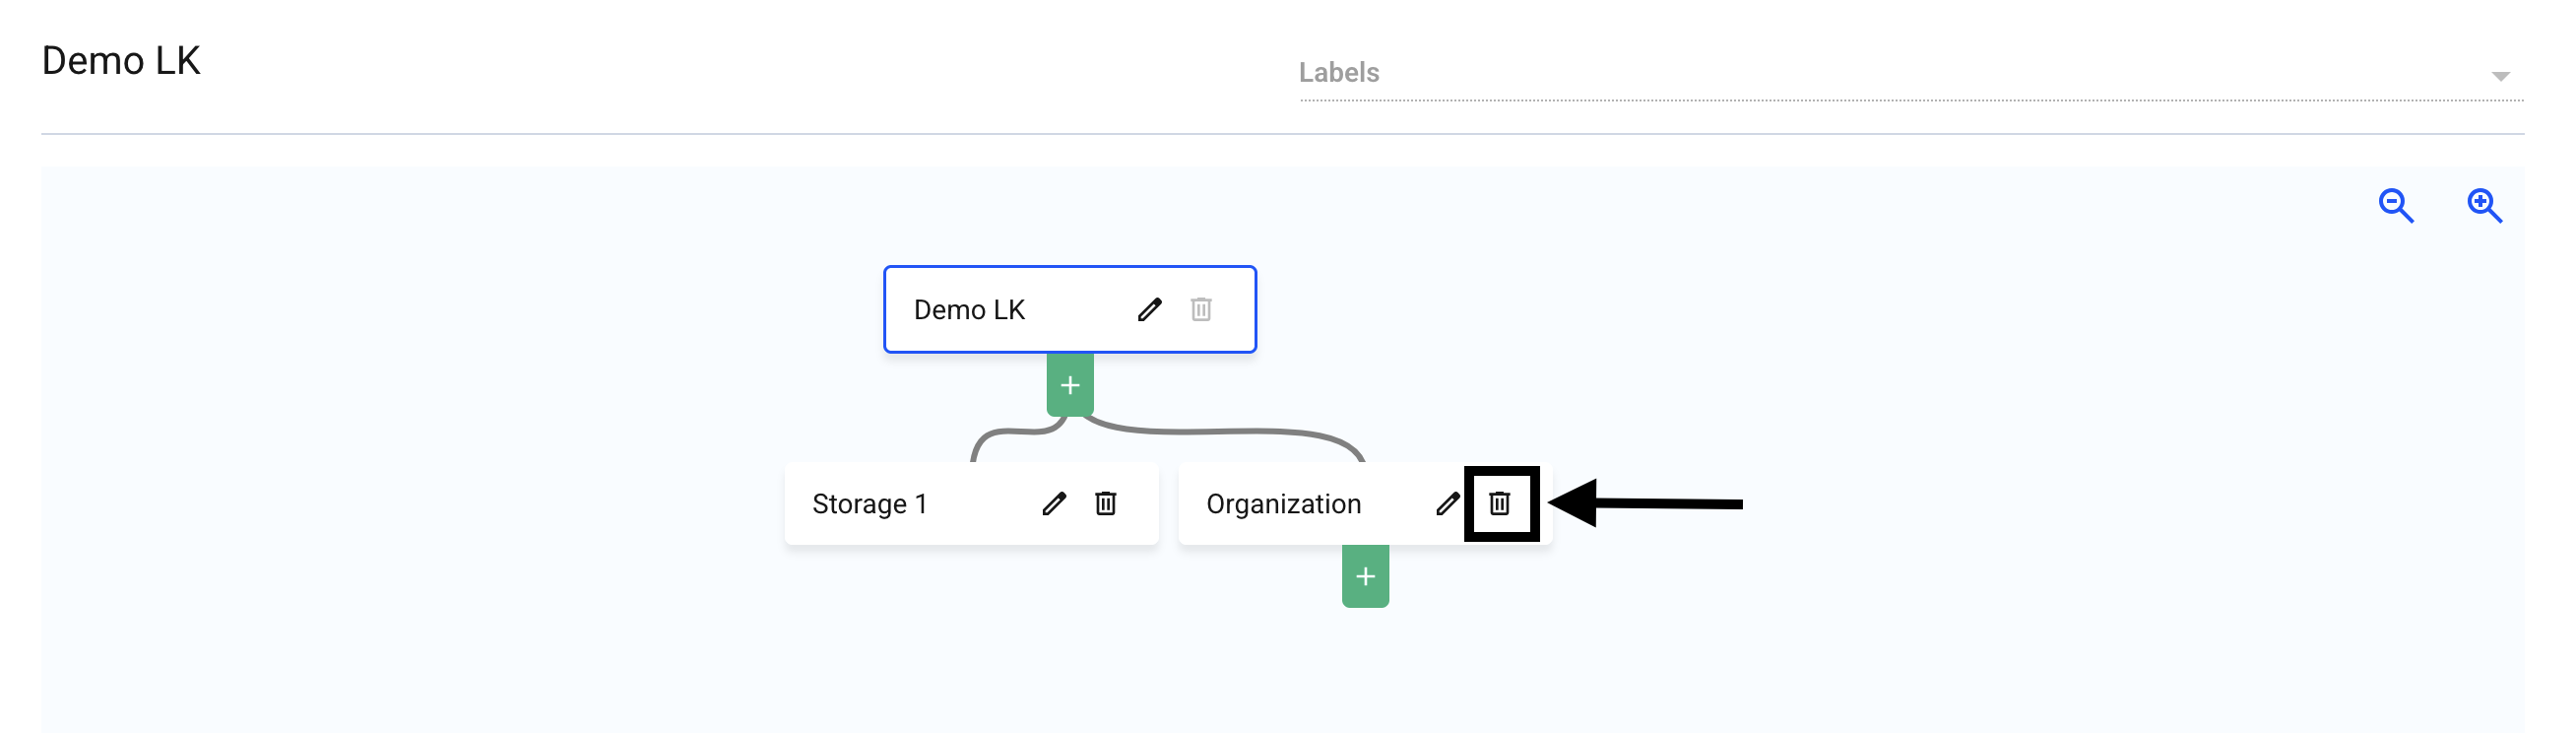Screen dimensions: 2576x733
Task: Click the zoom out magnifier icon
Action: pos(2395,206)
